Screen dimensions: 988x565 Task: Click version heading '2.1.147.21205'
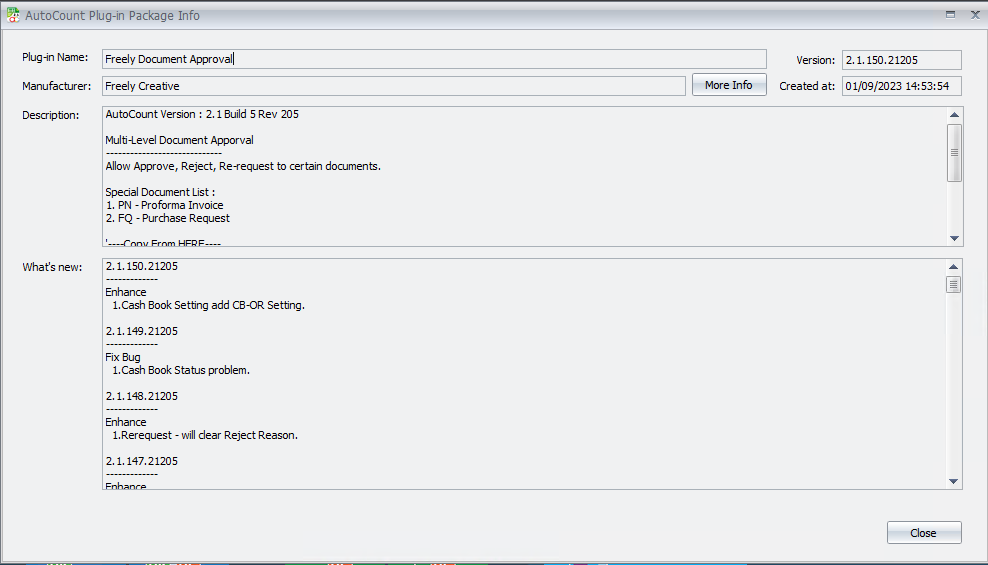[142, 461]
